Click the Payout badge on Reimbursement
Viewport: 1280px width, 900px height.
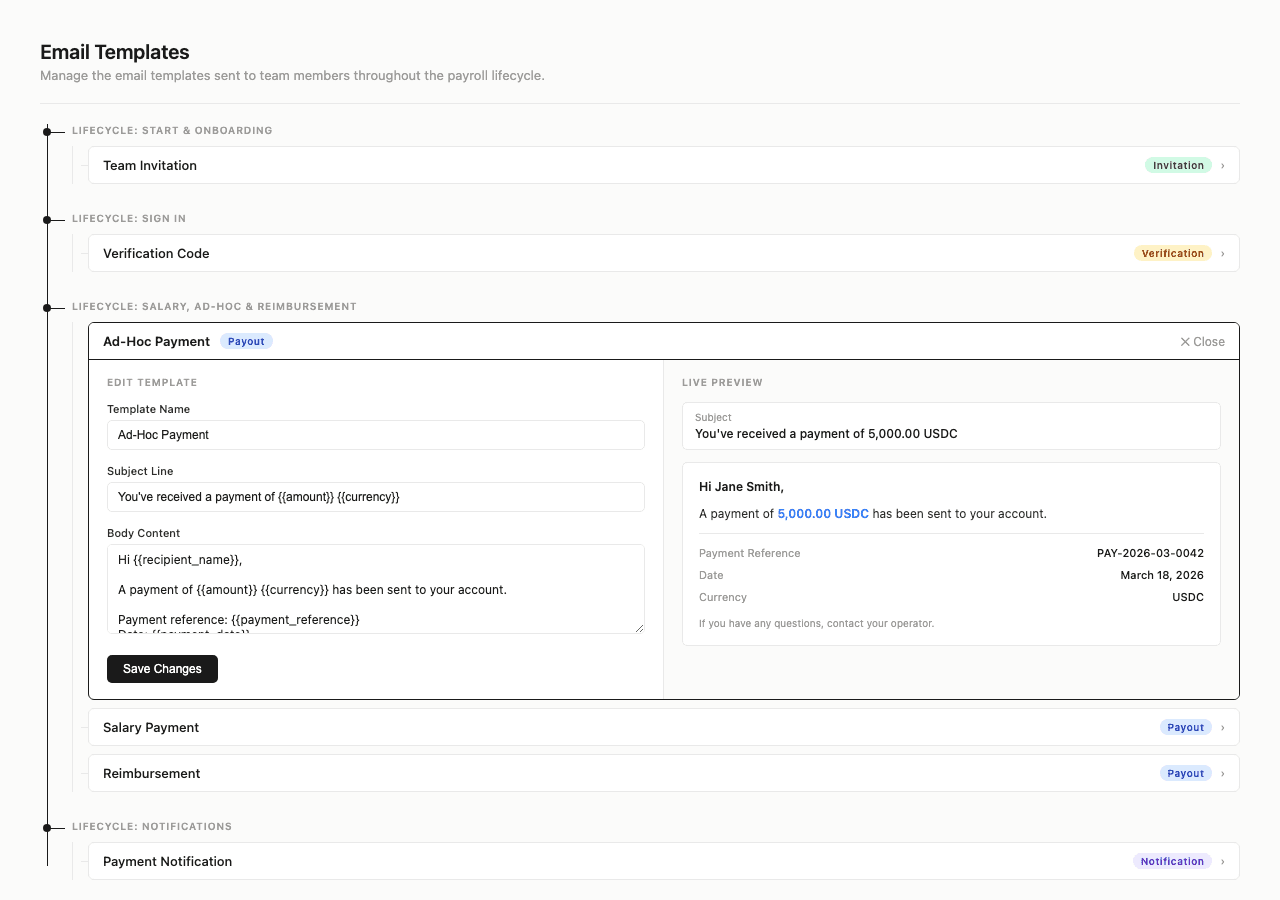coord(1185,774)
